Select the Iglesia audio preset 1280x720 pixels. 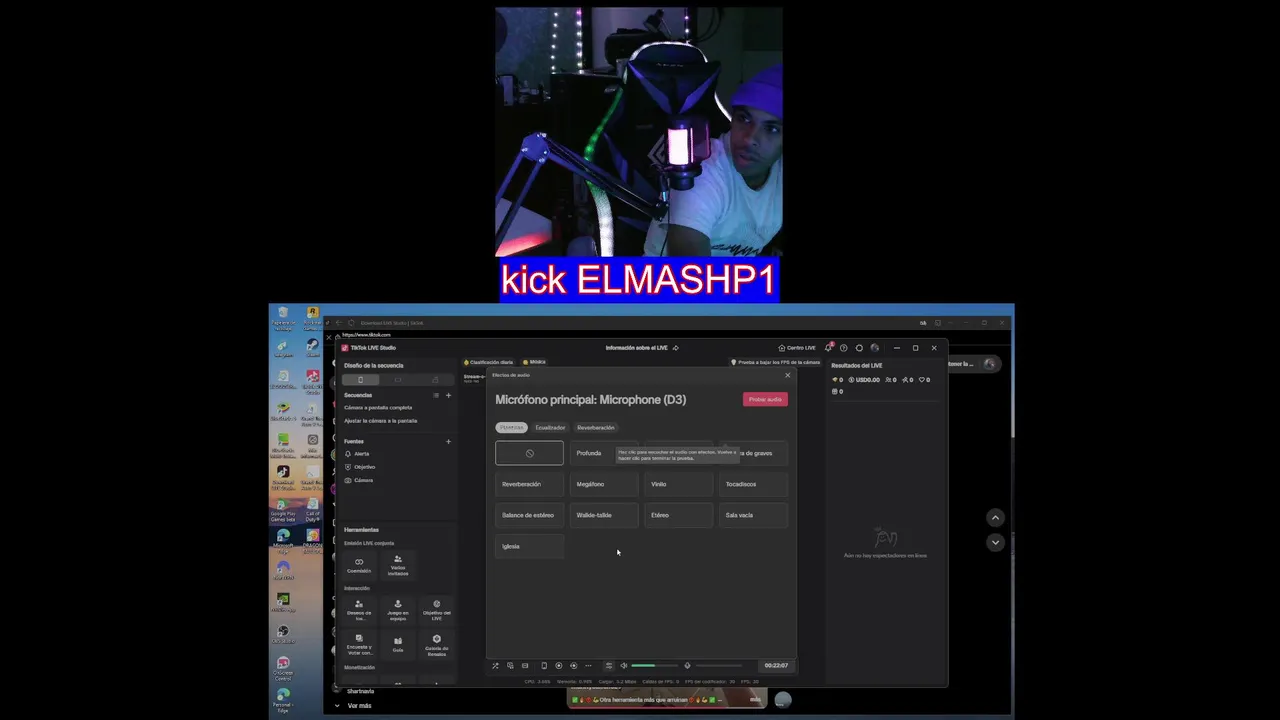point(529,546)
